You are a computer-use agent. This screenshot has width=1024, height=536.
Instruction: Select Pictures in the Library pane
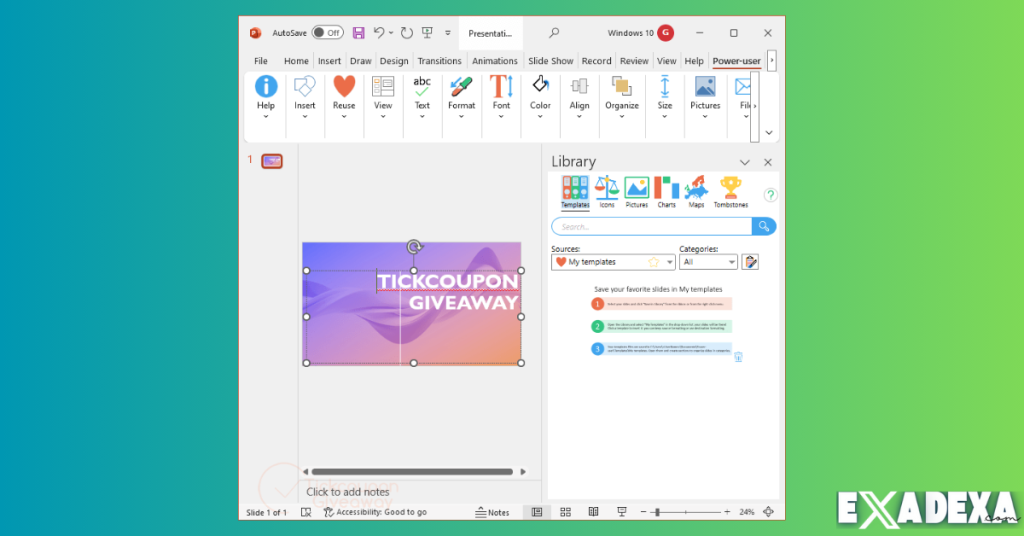pyautogui.click(x=636, y=193)
